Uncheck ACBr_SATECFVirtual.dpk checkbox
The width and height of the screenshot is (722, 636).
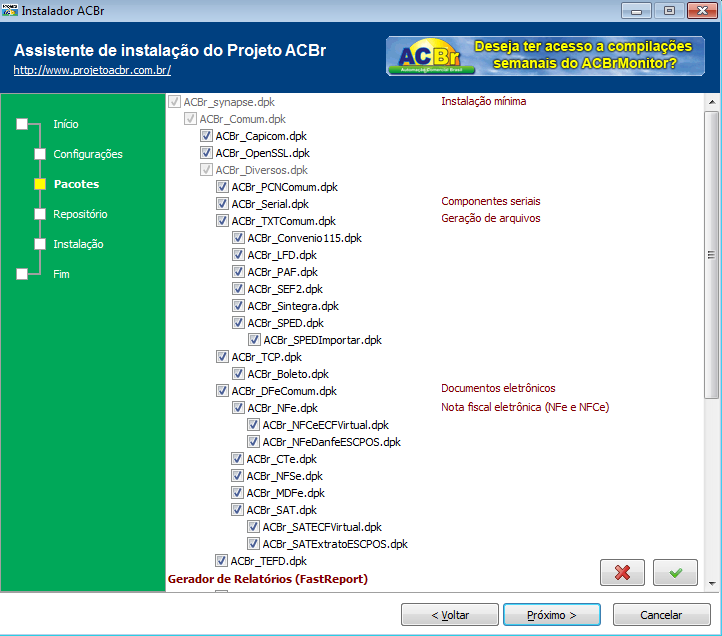click(253, 527)
